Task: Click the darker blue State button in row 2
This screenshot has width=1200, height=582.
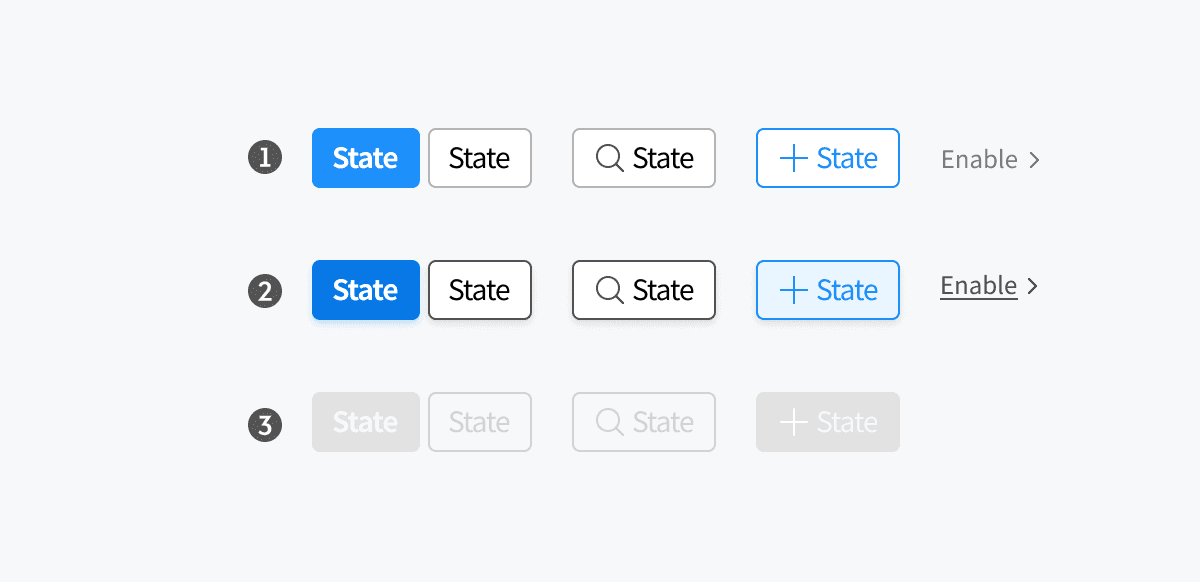Action: pos(366,290)
